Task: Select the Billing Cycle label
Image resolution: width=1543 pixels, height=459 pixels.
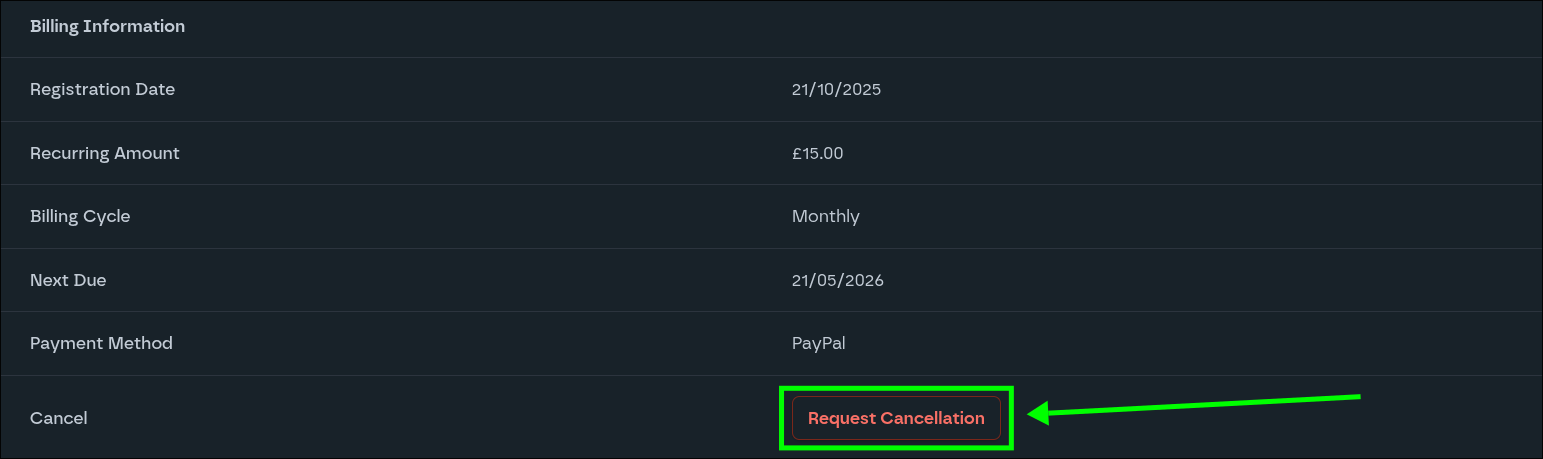Action: [x=80, y=216]
